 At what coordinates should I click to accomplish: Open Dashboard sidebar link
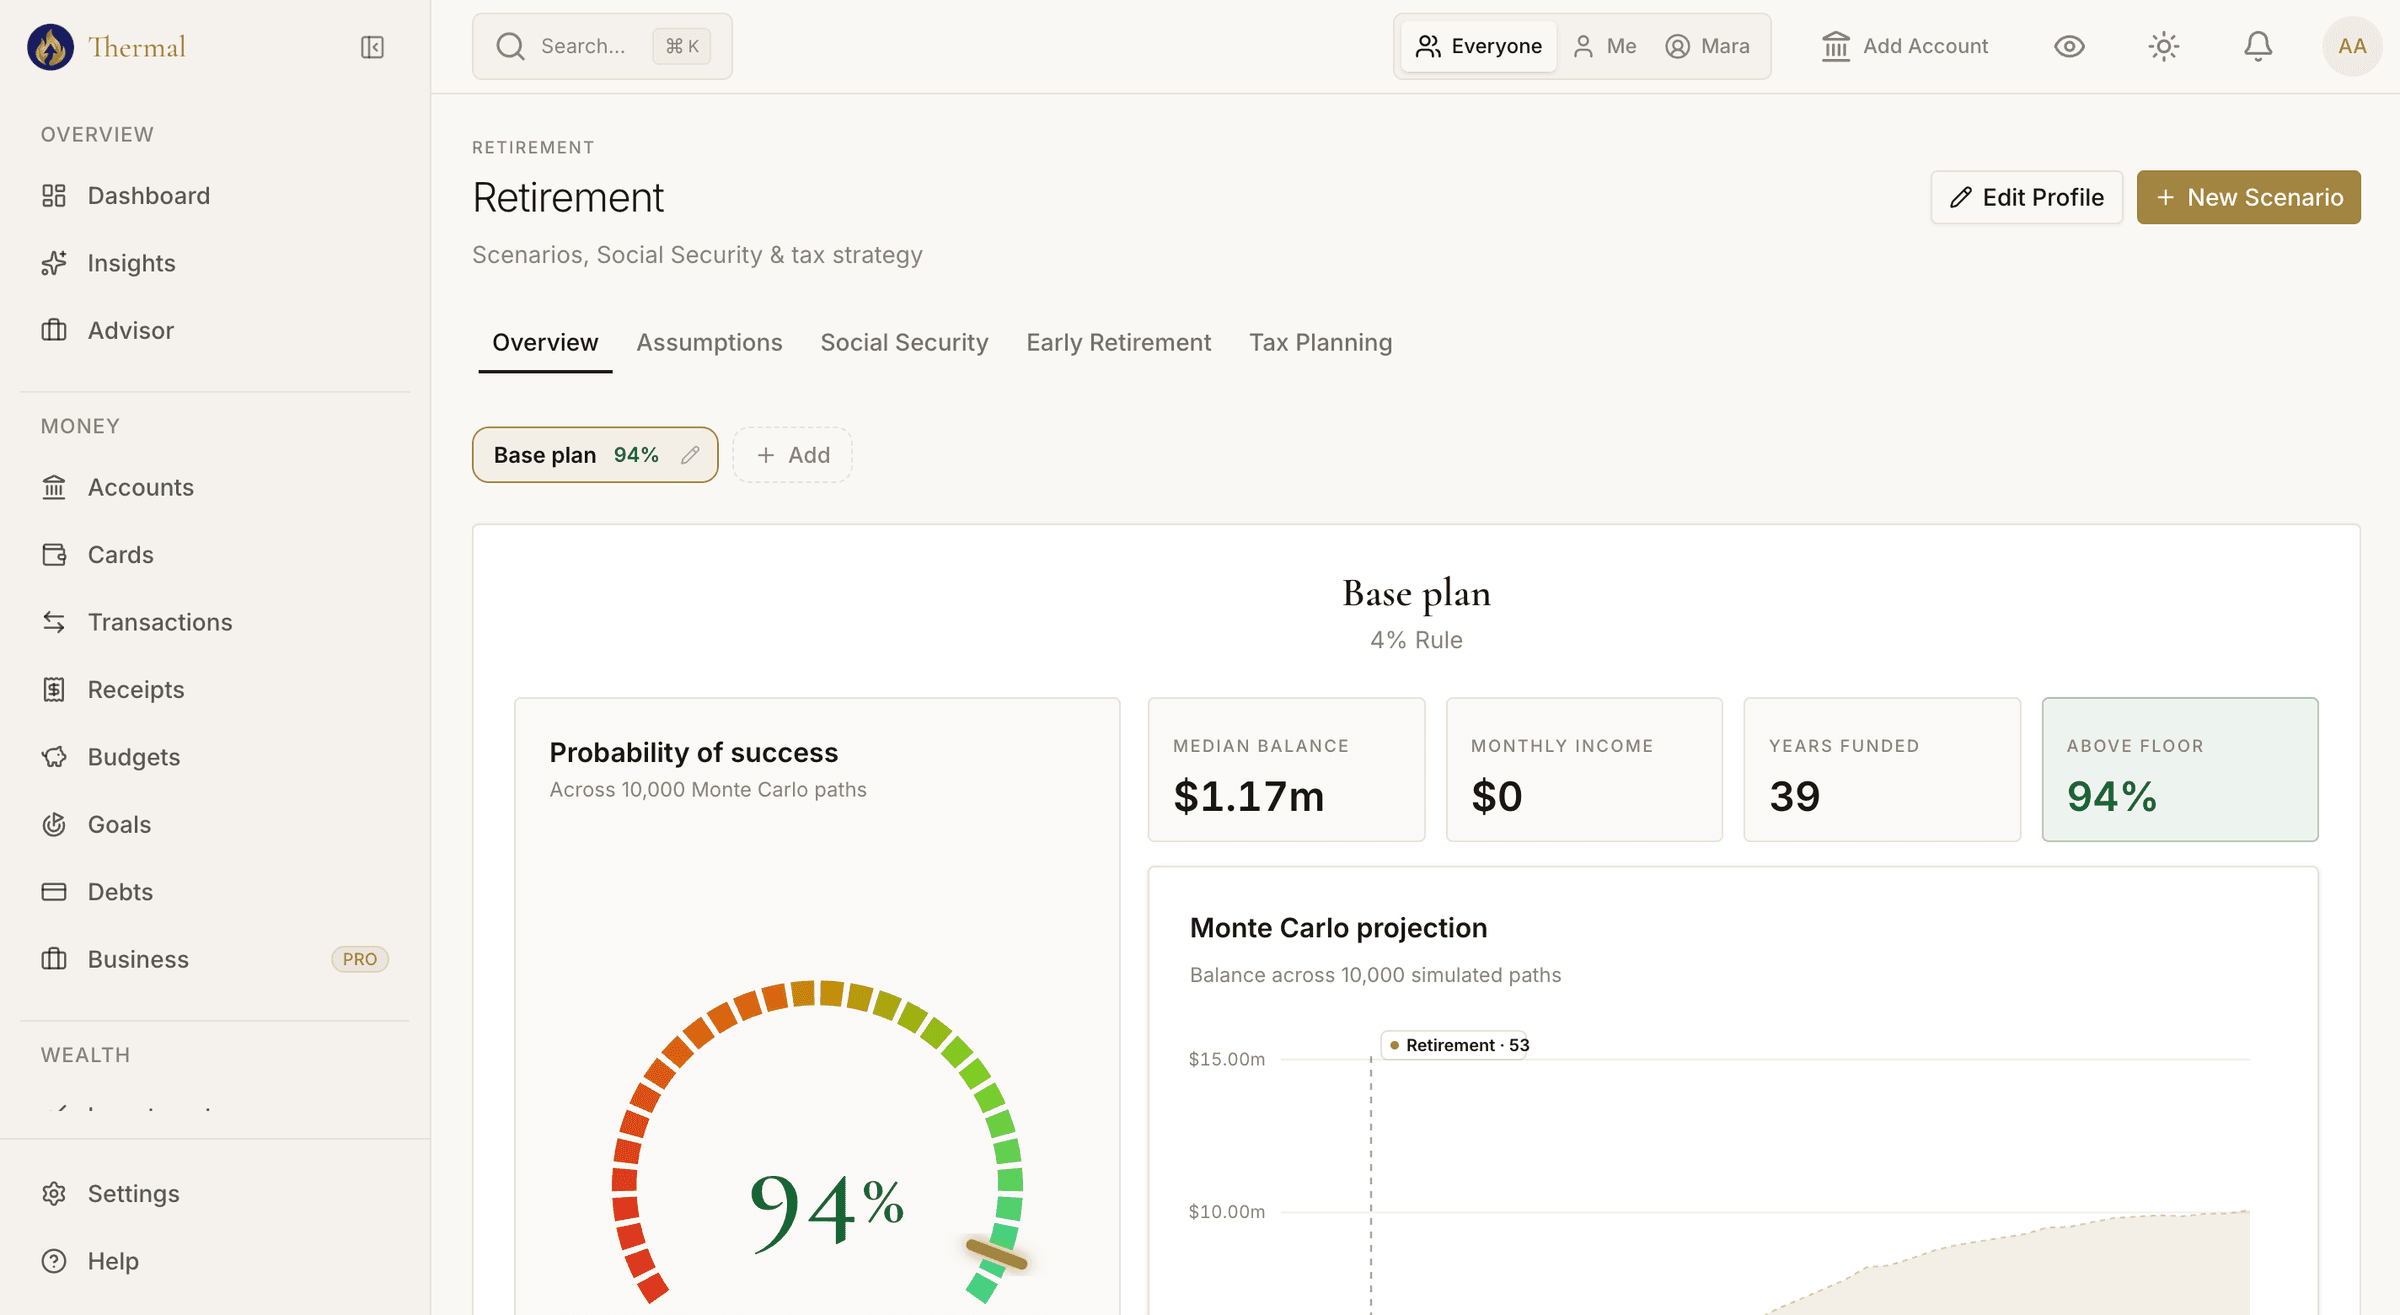click(148, 196)
